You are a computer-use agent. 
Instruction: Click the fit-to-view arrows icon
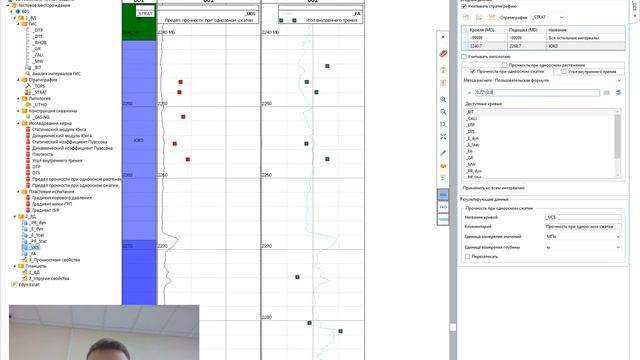pyautogui.click(x=443, y=137)
